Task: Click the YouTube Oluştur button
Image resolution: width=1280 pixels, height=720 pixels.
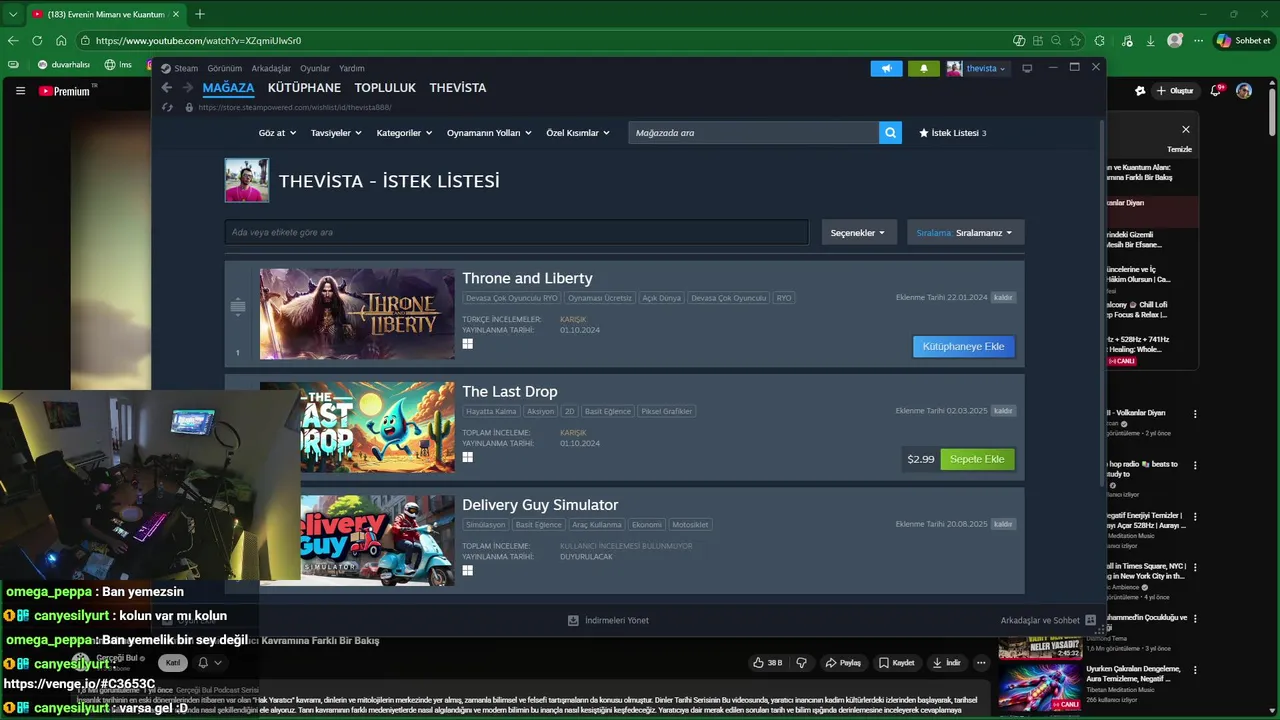Action: pos(1175,91)
